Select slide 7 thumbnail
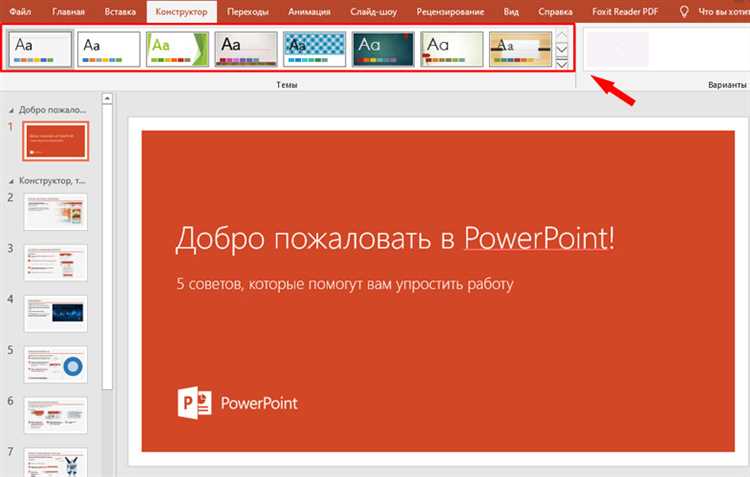Viewport: 750px width, 477px height. 55,462
